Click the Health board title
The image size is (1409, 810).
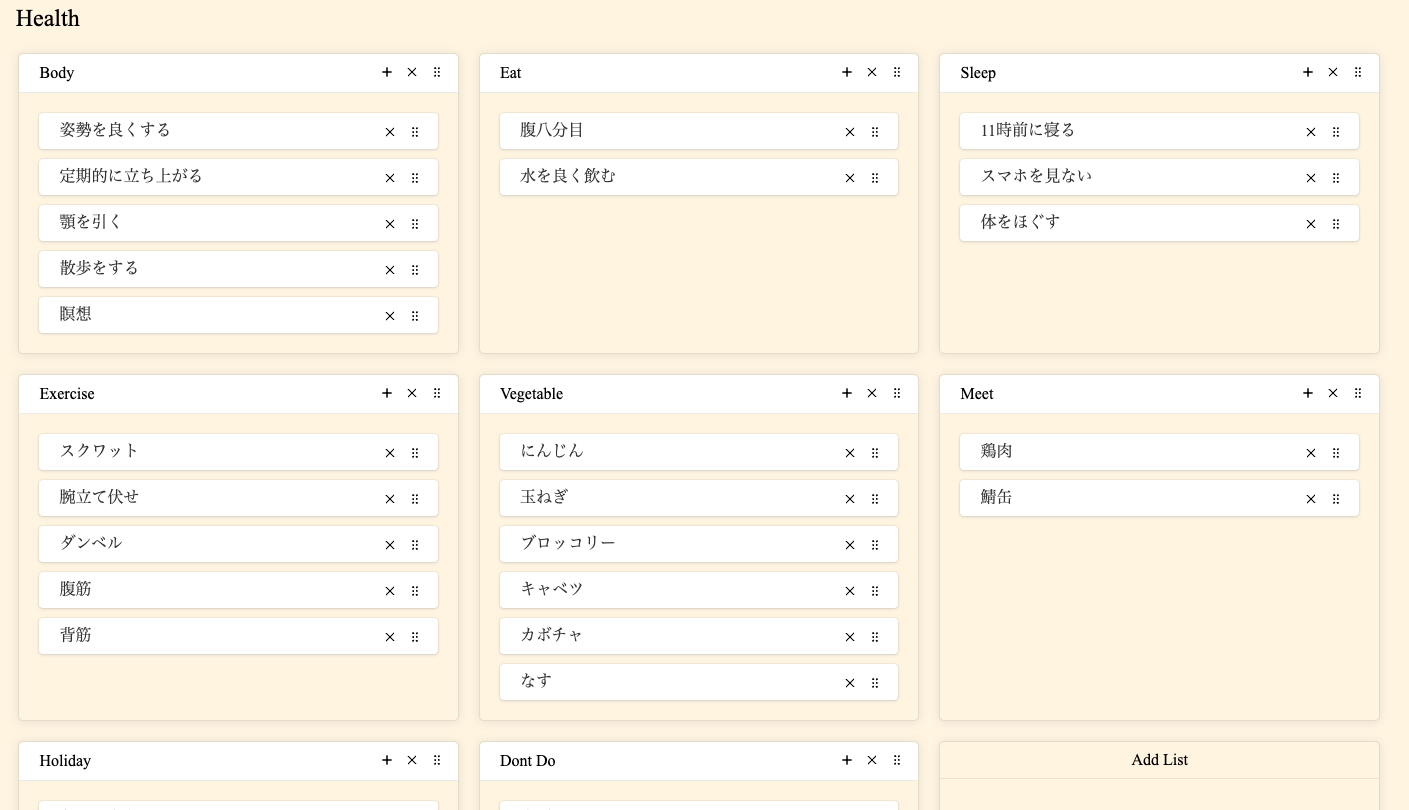click(x=48, y=19)
